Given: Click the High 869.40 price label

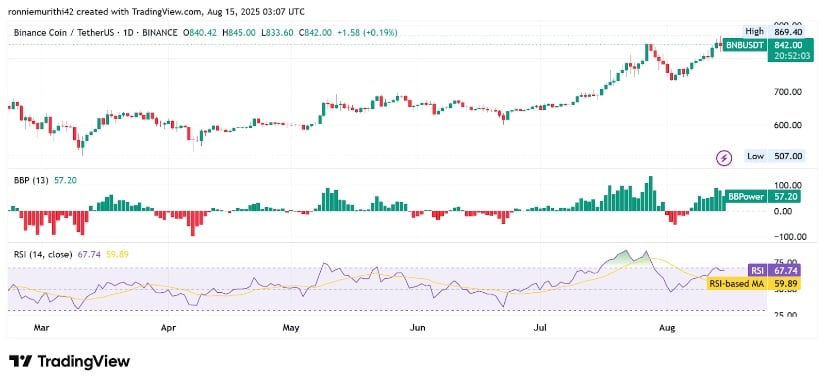Looking at the screenshot, I should coord(774,32).
